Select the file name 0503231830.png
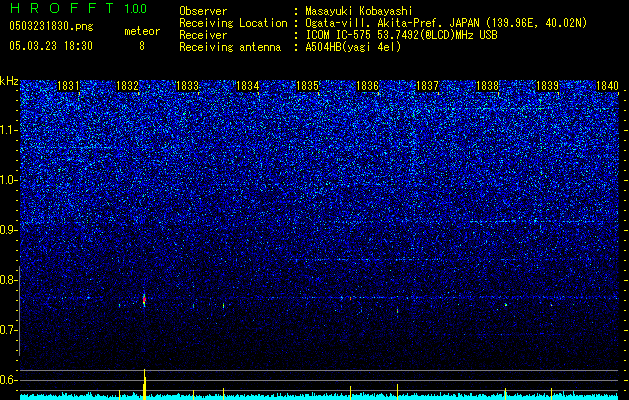This screenshot has height=400, width=629. click(x=51, y=26)
